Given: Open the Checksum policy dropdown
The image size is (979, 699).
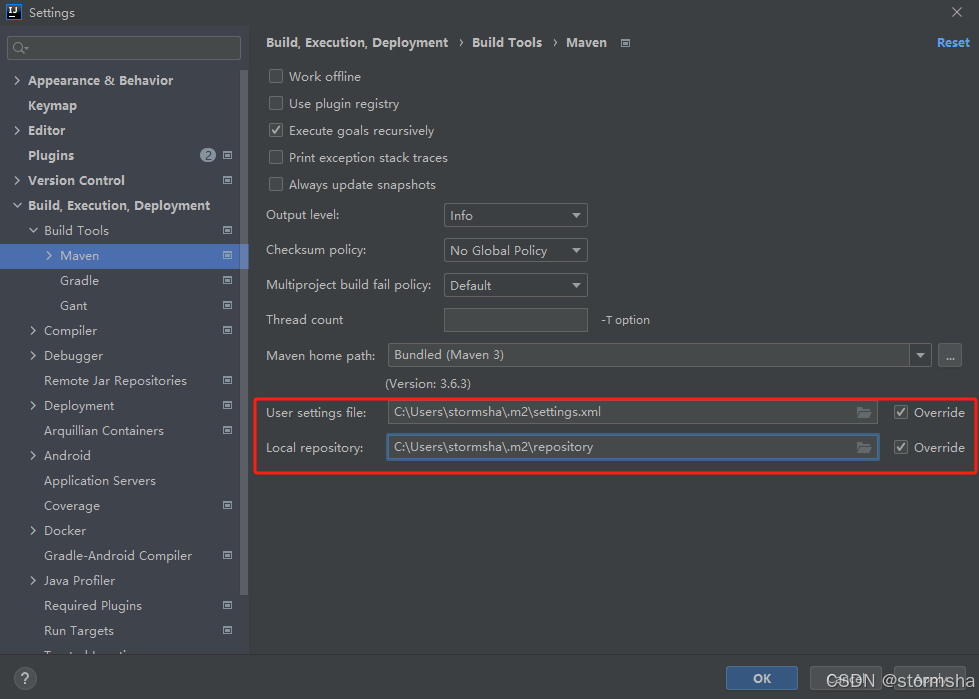Looking at the screenshot, I should 516,250.
